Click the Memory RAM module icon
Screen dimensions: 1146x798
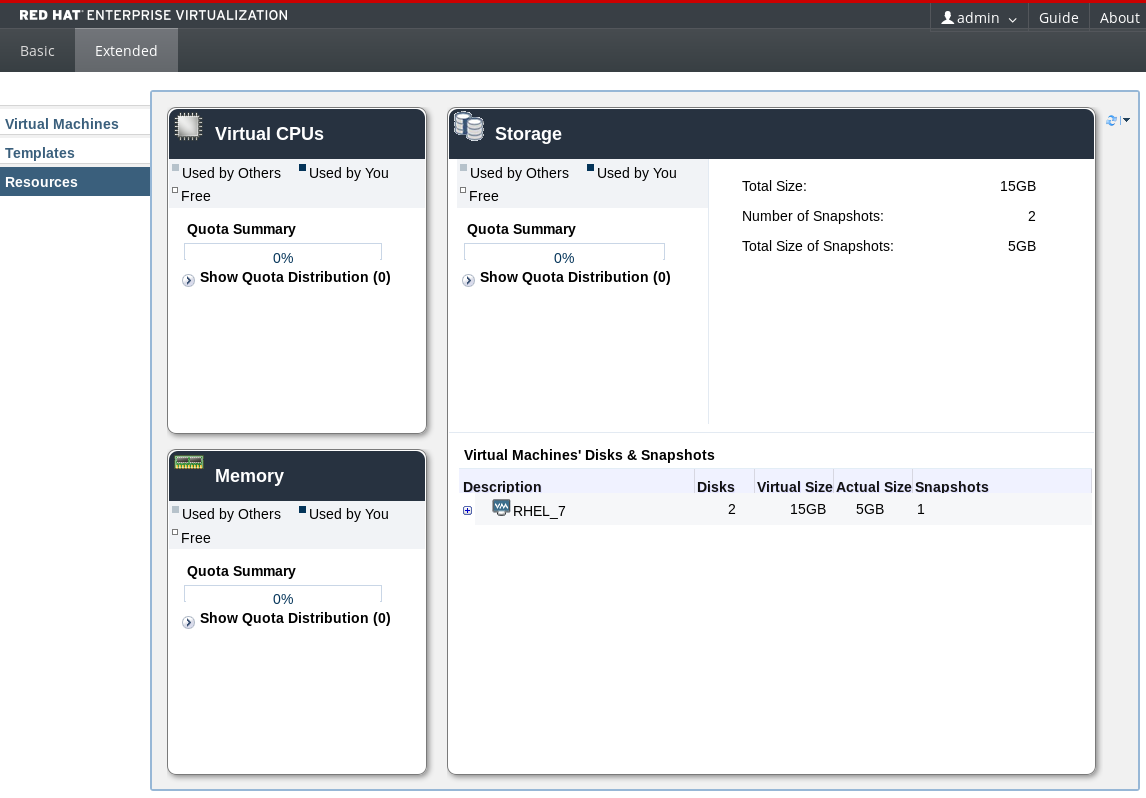pyautogui.click(x=188, y=462)
